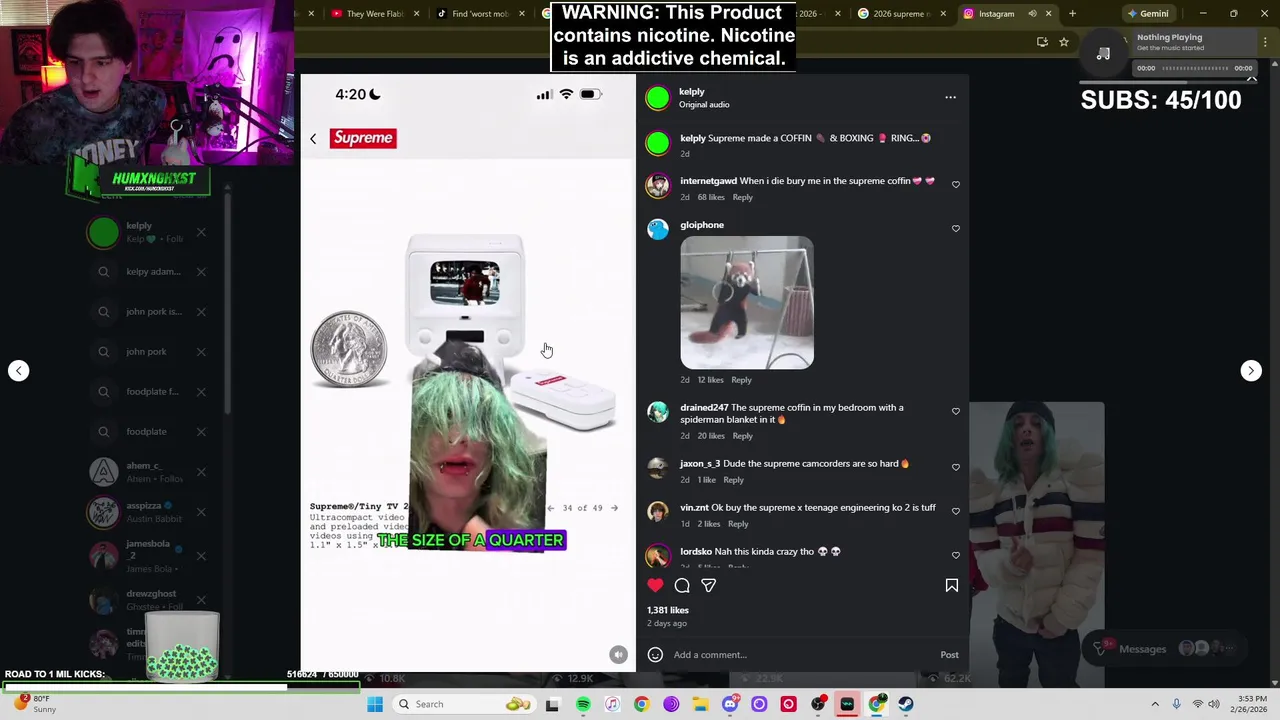Toggle the reel's sound
Viewport: 1280px width, 720px height.
618,655
